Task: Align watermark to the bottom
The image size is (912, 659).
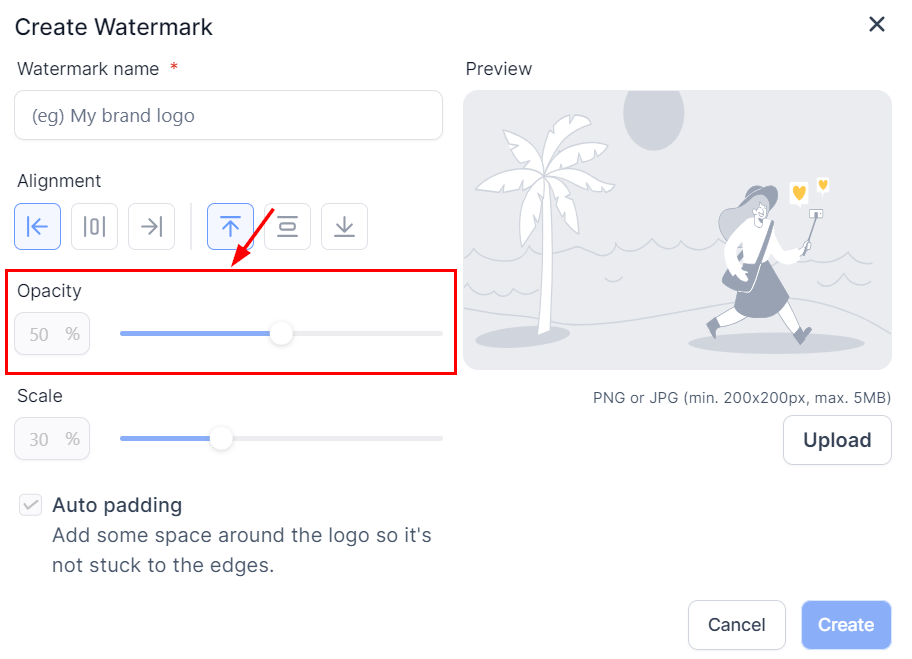Action: coord(344,227)
